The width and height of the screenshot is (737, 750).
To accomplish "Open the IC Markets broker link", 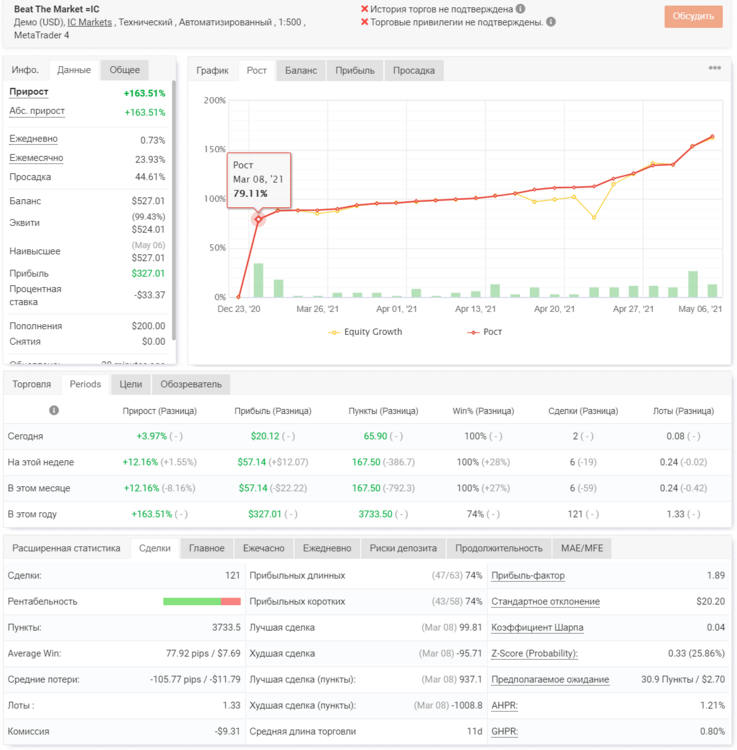I will point(89,22).
